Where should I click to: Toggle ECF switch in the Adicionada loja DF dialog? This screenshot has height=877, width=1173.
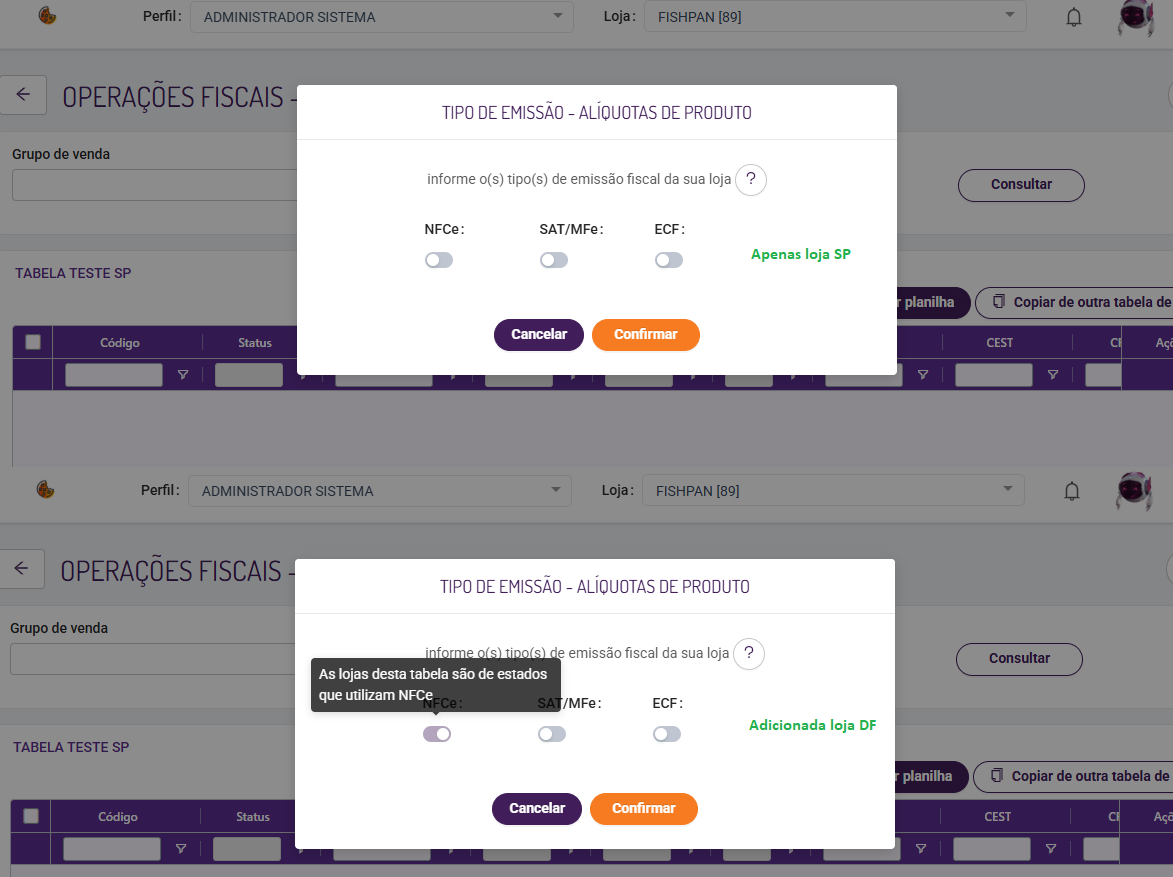point(667,734)
